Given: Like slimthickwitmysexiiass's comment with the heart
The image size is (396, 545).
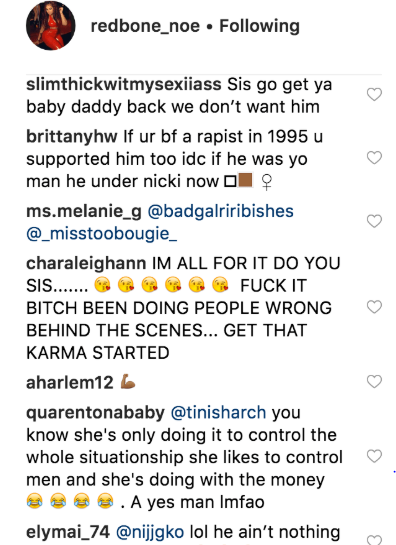Looking at the screenshot, I should coord(374,95).
